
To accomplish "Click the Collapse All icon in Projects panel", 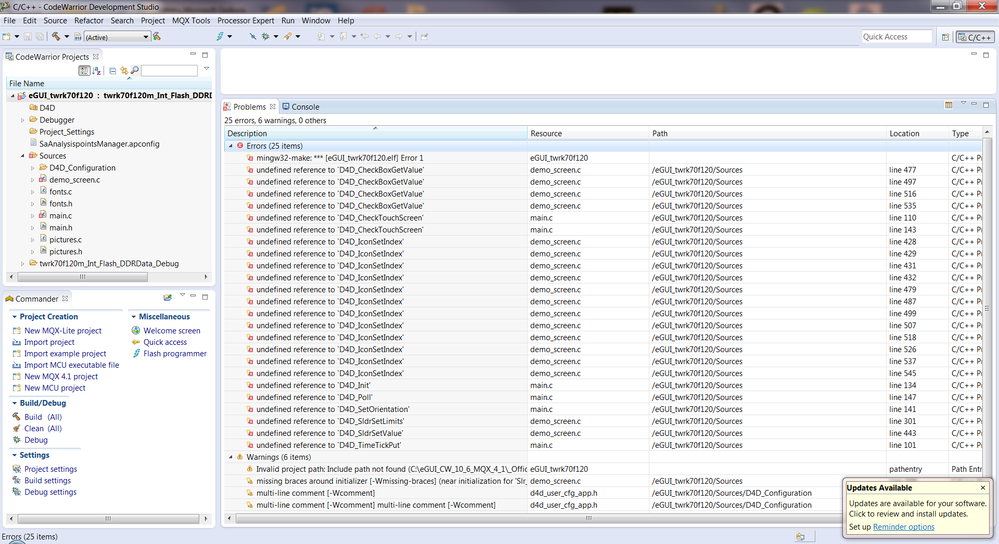I will click(113, 71).
